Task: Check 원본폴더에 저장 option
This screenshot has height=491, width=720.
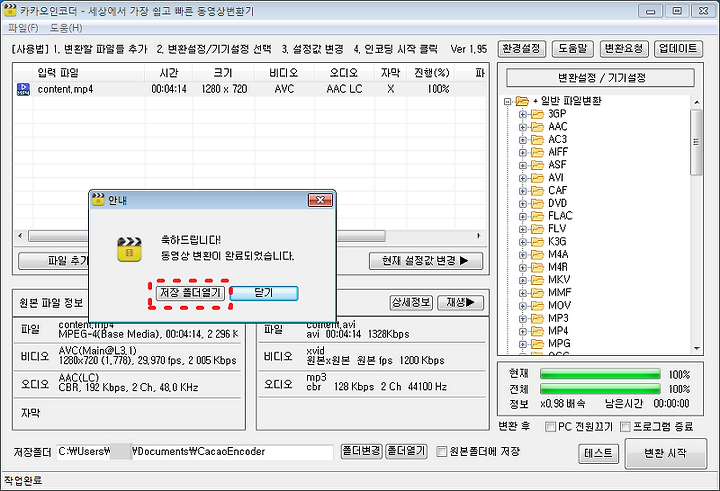Action: 441,451
